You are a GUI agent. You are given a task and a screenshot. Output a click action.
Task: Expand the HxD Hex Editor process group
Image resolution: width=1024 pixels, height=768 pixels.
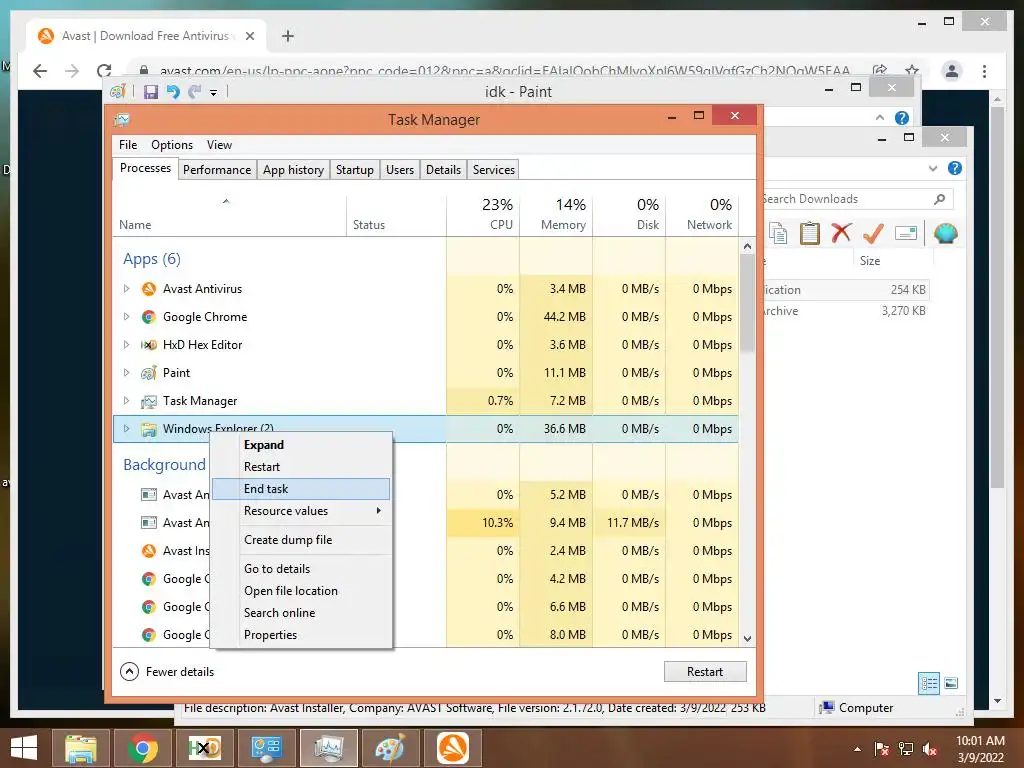pyautogui.click(x=127, y=345)
